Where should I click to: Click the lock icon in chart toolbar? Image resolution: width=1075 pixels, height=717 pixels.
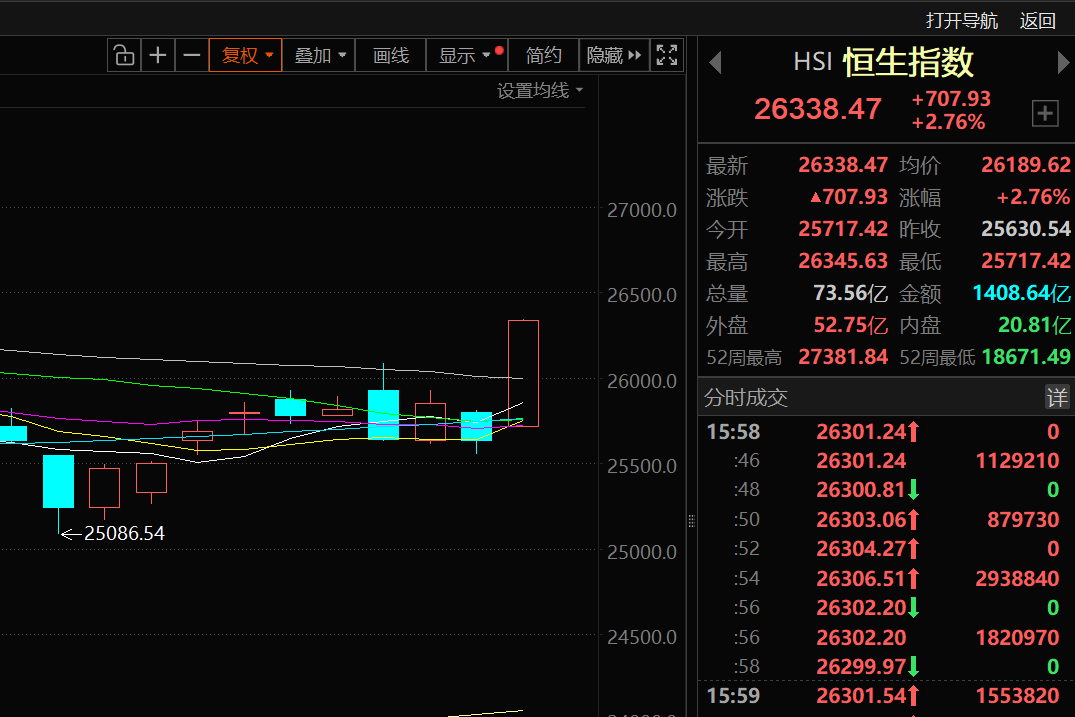click(x=123, y=56)
